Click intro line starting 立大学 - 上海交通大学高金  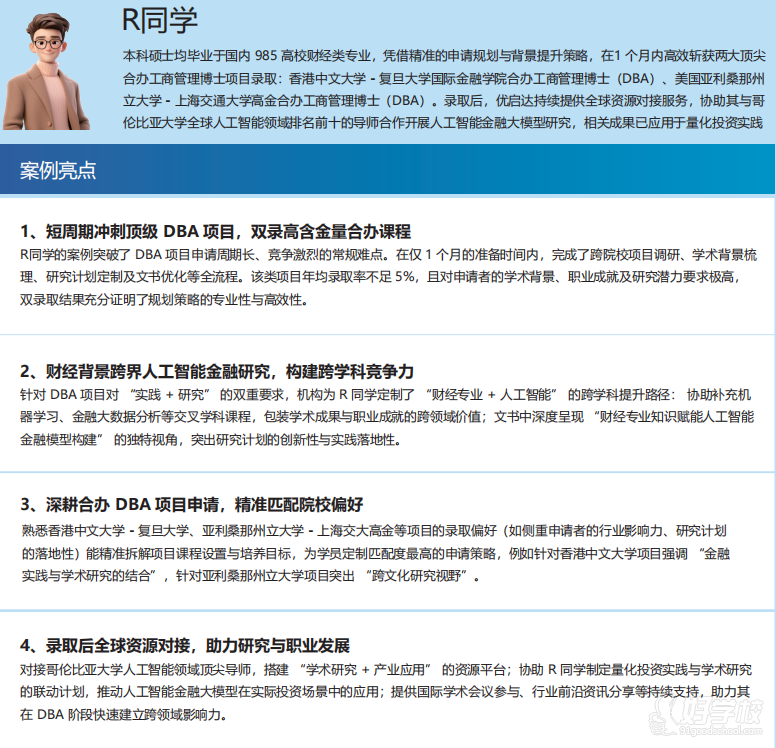tap(444, 100)
